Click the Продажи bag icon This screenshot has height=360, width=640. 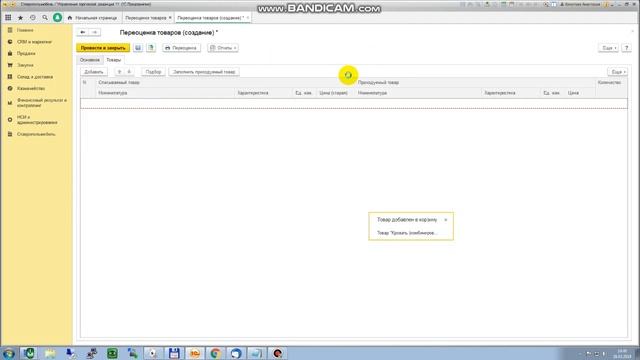pyautogui.click(x=10, y=53)
